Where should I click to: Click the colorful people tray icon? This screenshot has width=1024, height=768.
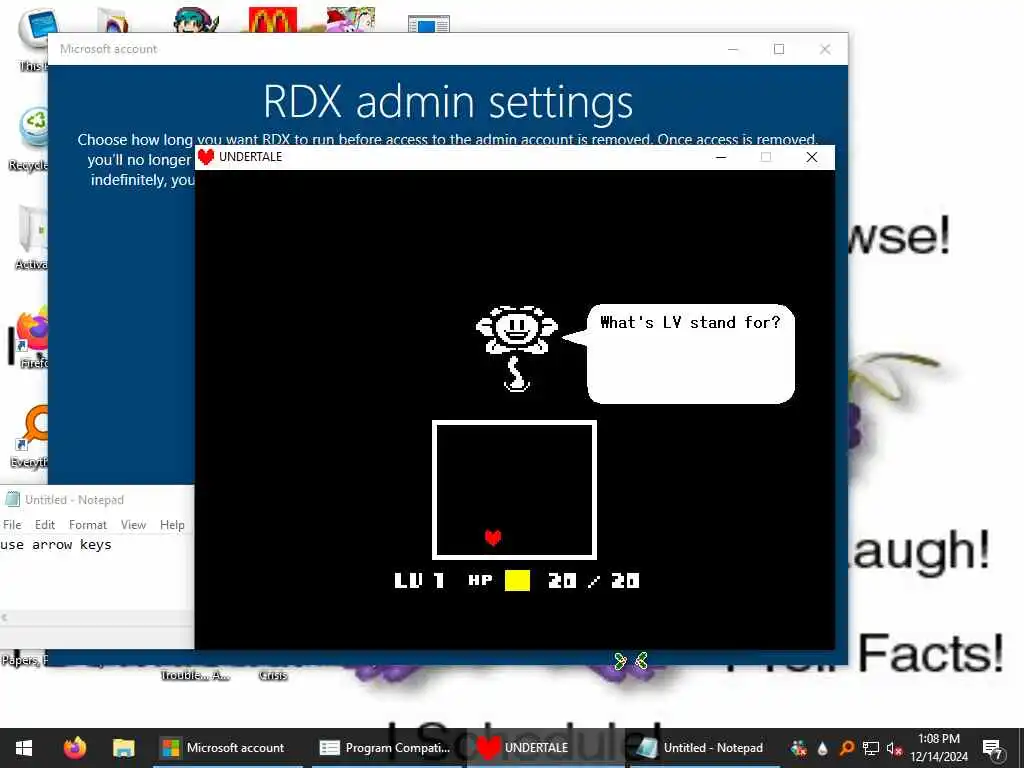coord(798,748)
